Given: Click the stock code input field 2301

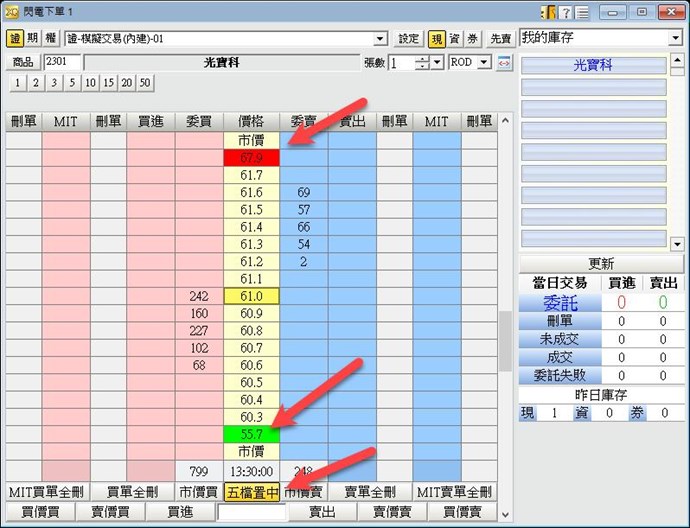Looking at the screenshot, I should click(x=61, y=62).
